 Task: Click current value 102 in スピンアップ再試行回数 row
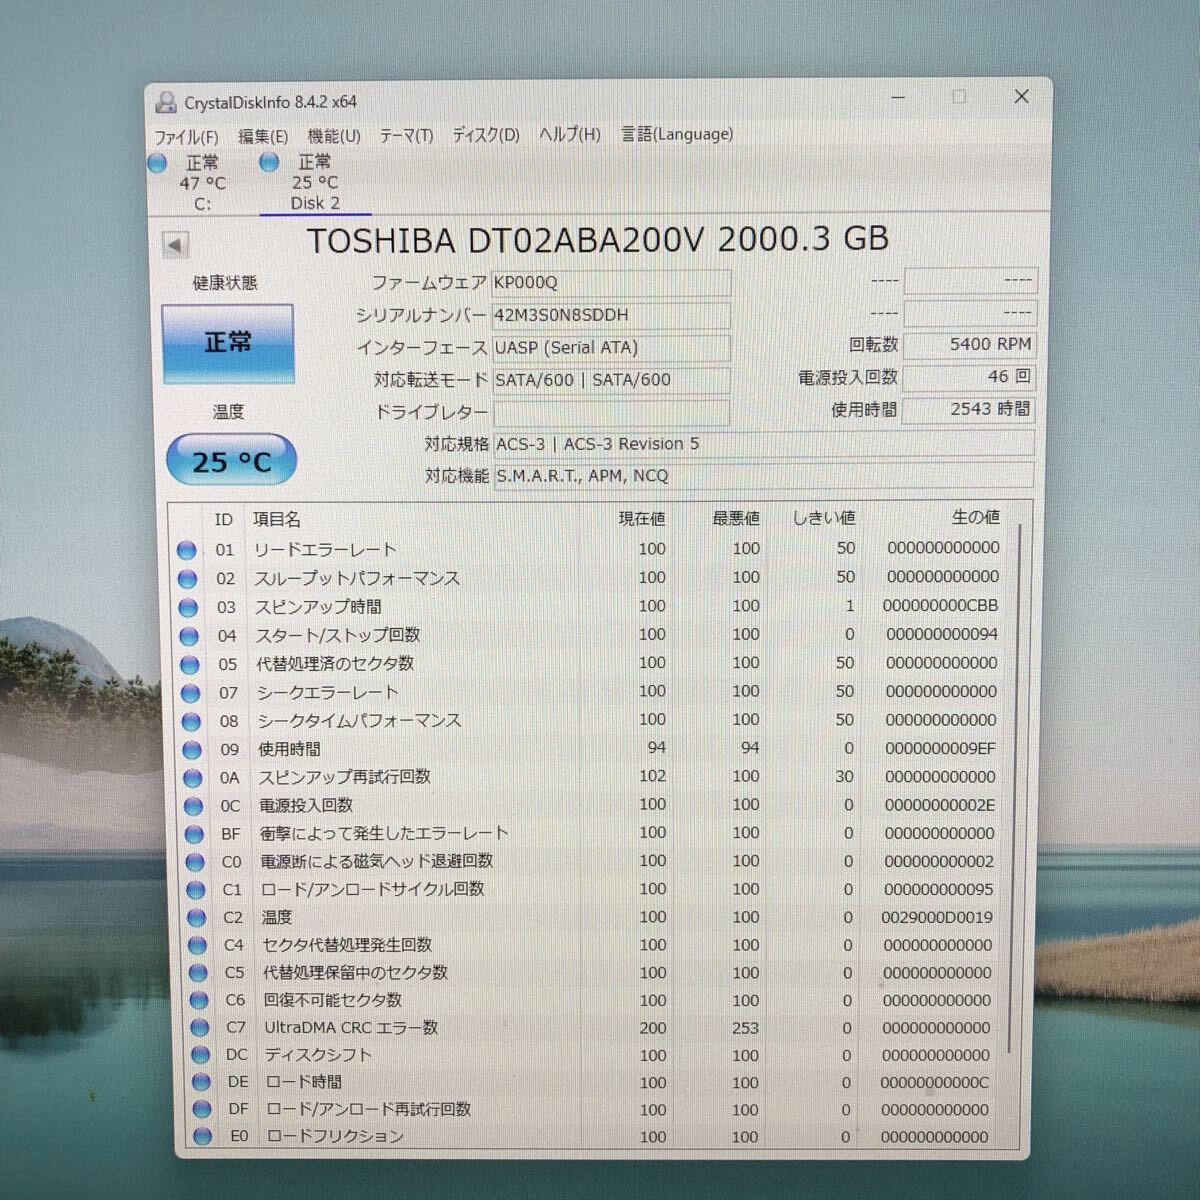click(652, 776)
